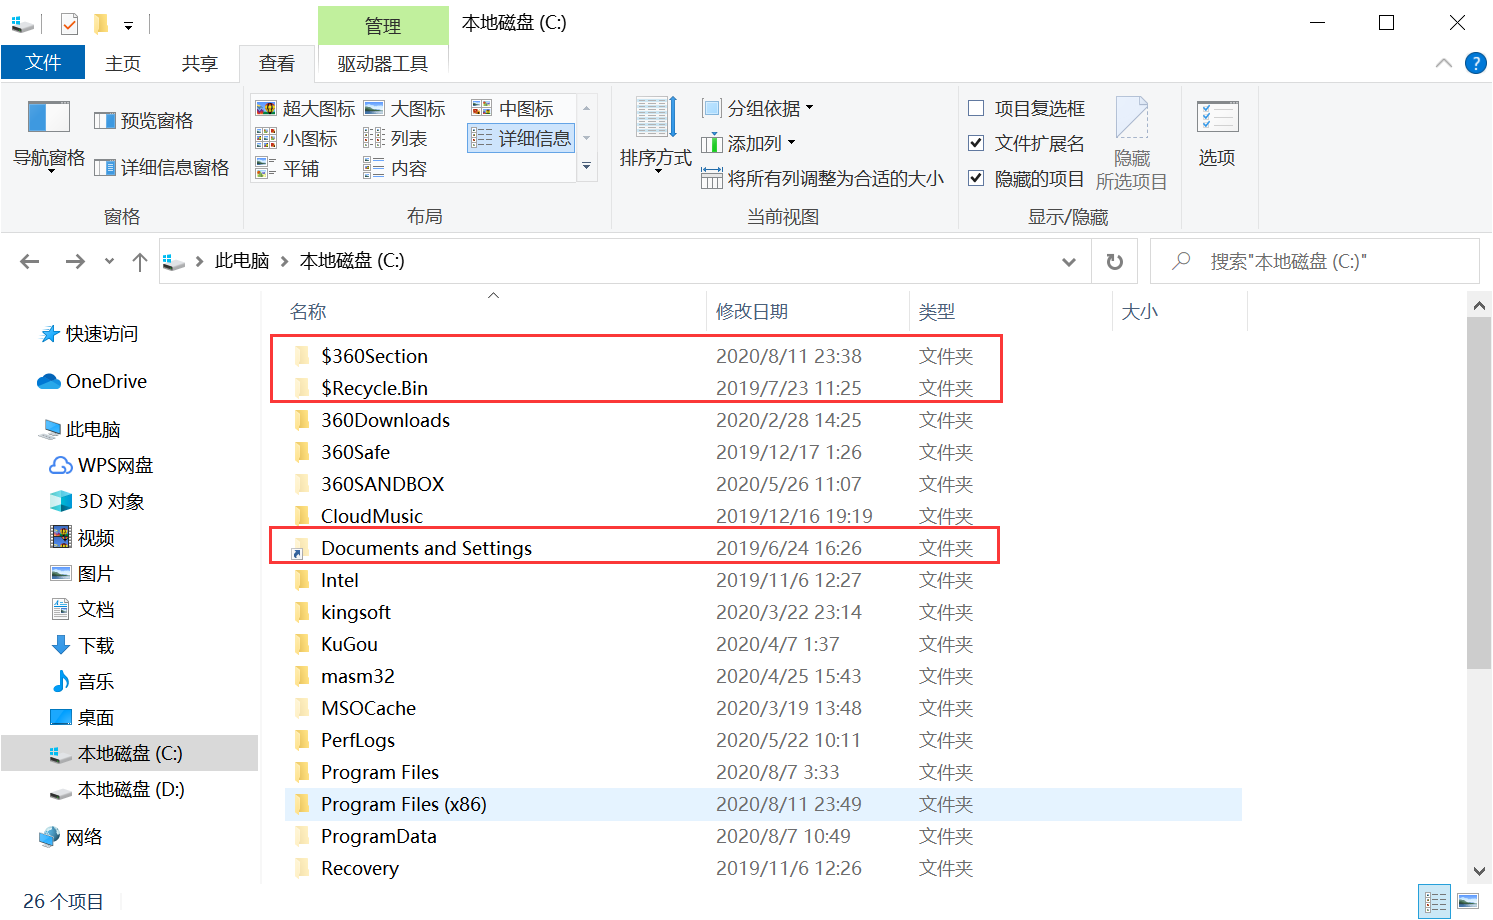This screenshot has height=920, width=1493.
Task: Select 下载 in the navigation pane
Action: (x=84, y=645)
